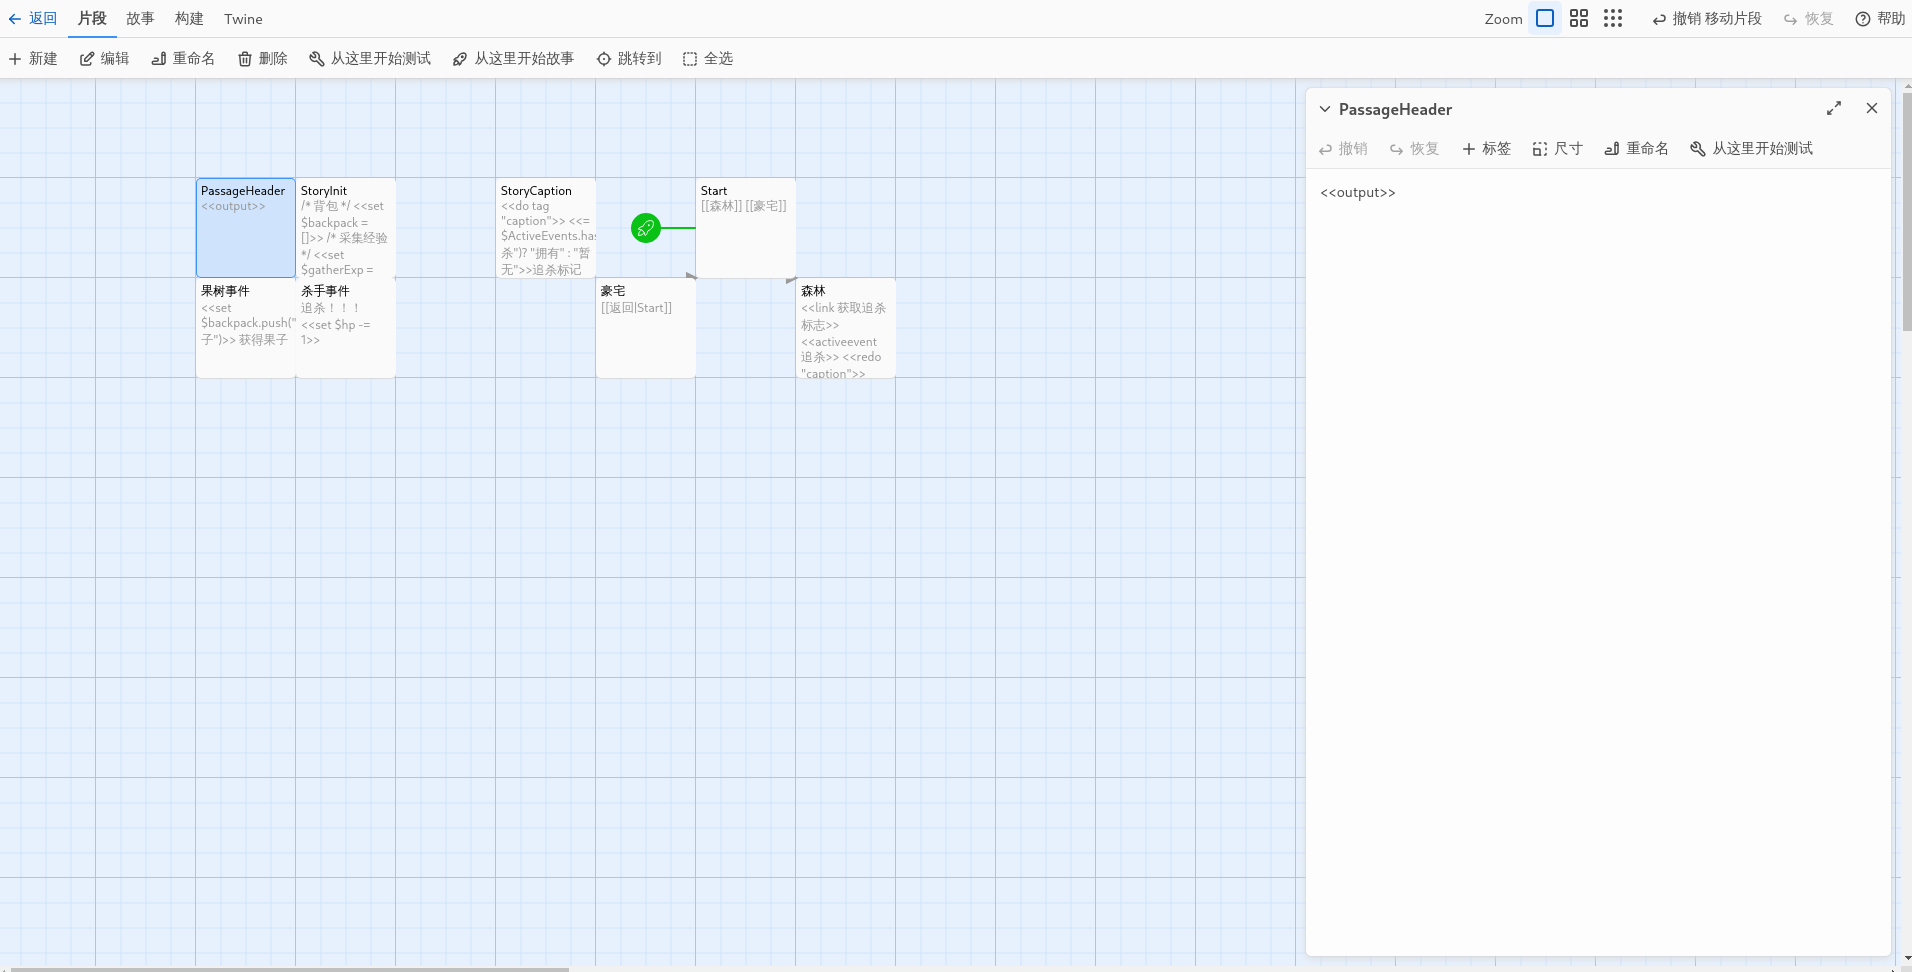Close the PassageHeader editor panel

[x=1872, y=108]
